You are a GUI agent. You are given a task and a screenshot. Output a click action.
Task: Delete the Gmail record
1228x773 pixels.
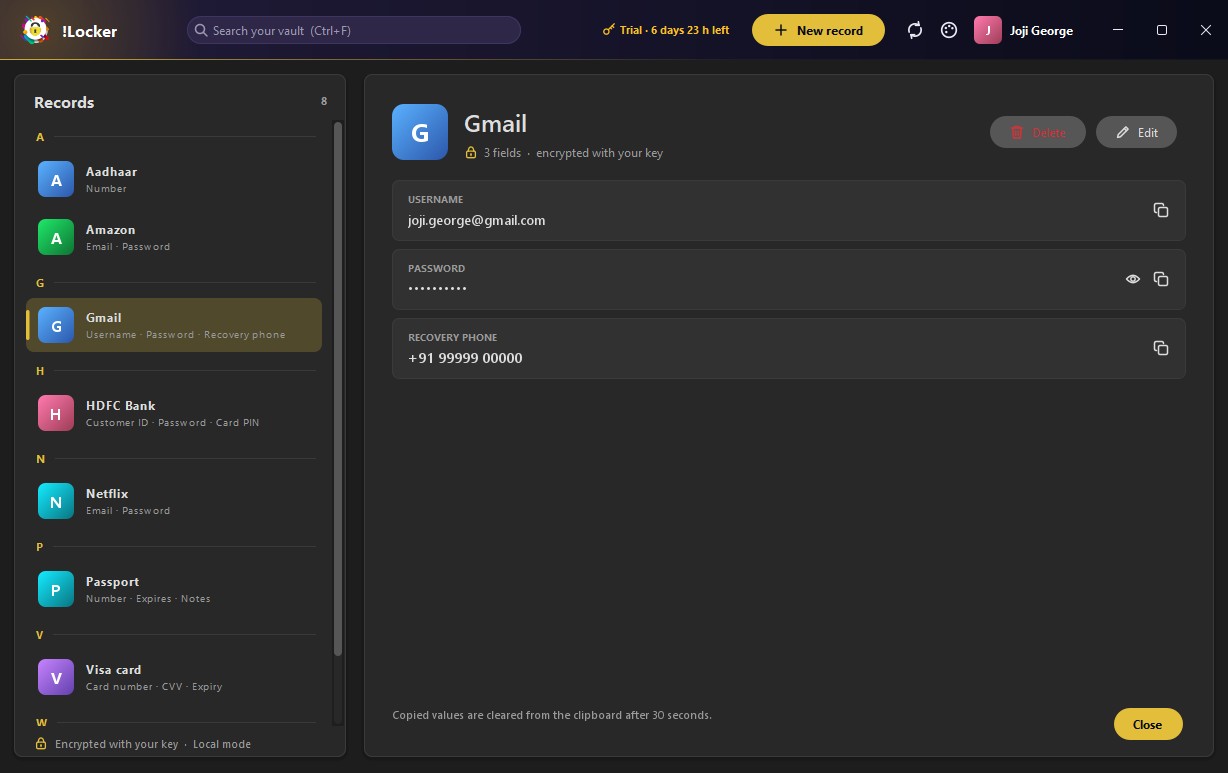[x=1037, y=132]
